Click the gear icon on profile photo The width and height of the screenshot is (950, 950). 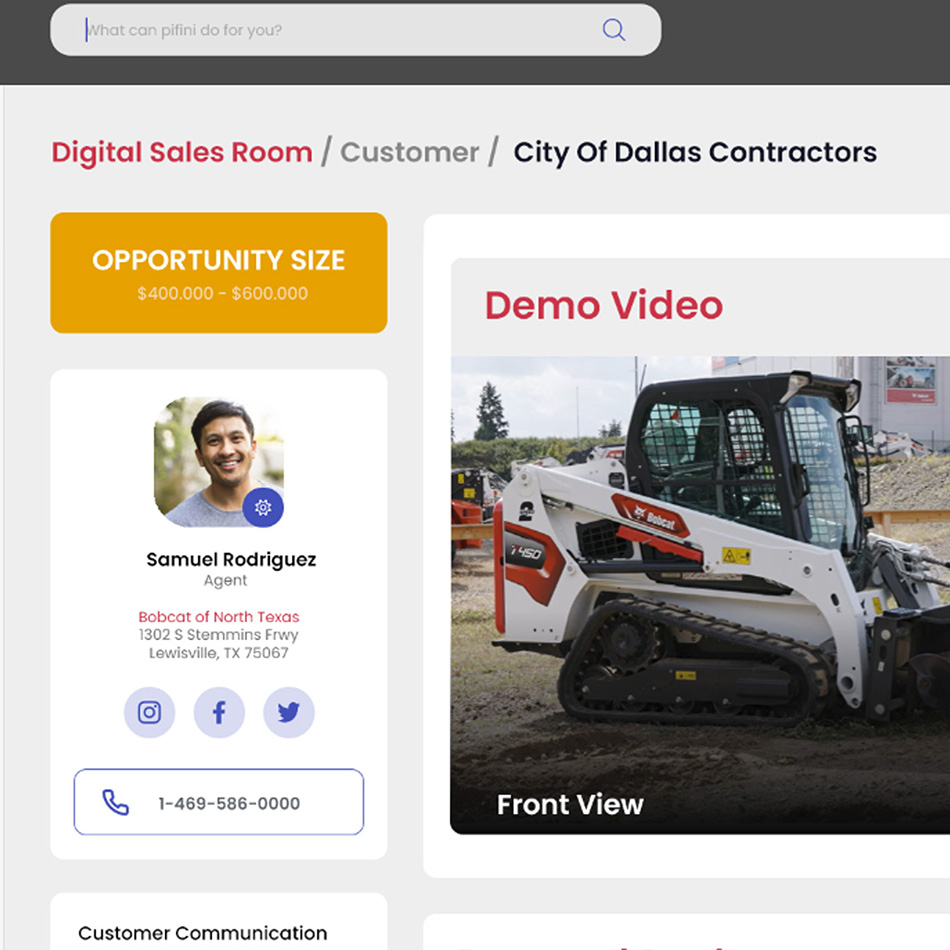pyautogui.click(x=263, y=508)
